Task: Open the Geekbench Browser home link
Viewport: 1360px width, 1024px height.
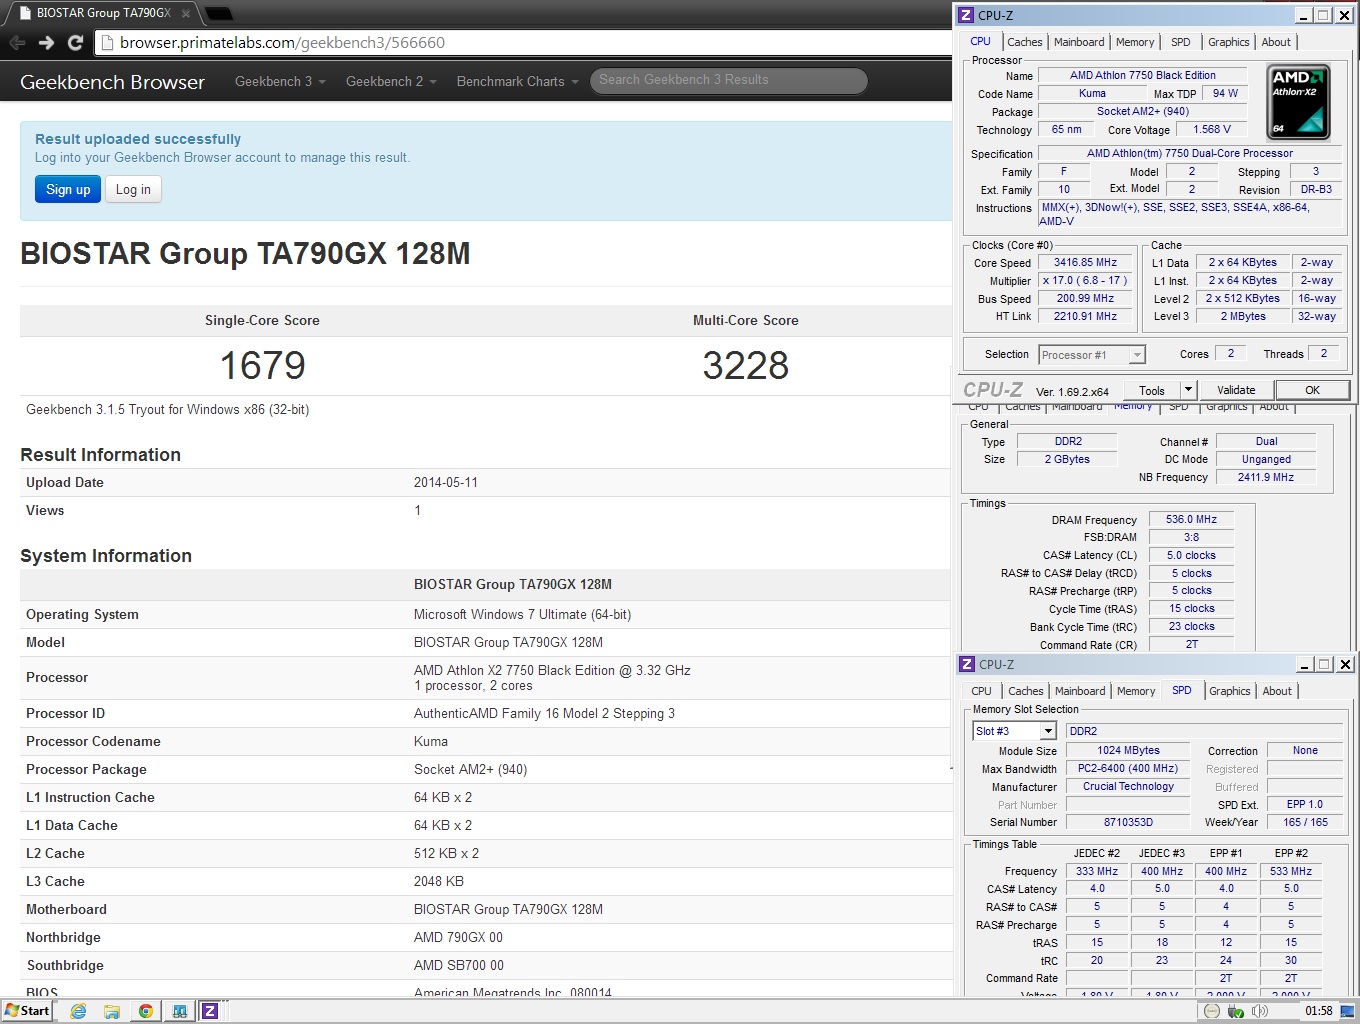Action: [x=112, y=82]
